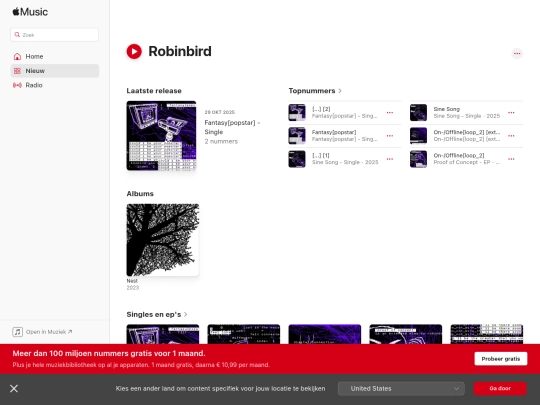540x405 pixels.
Task: Click the Apple Music logo
Action: pyautogui.click(x=30, y=12)
